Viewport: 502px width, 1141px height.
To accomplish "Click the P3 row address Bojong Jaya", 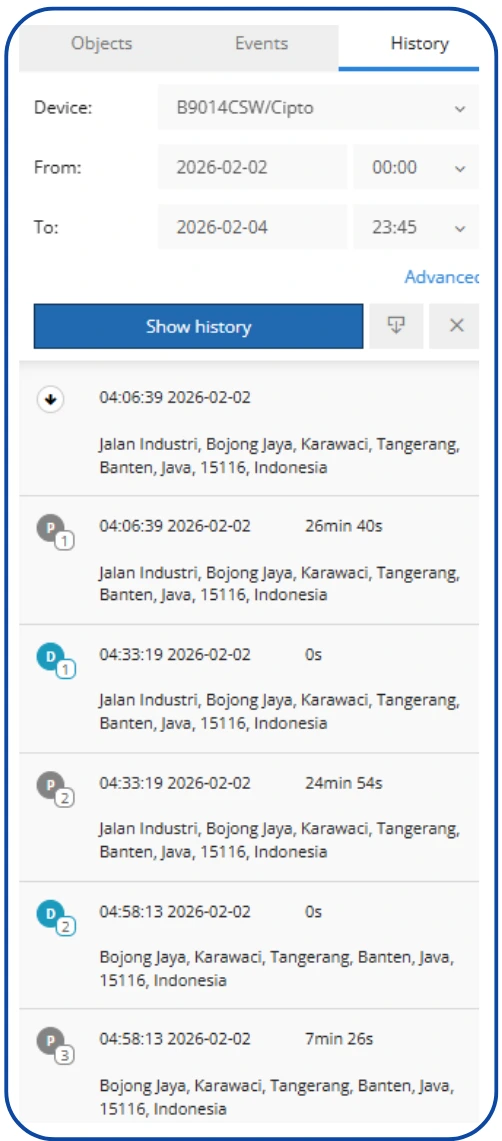I will pos(276,1099).
